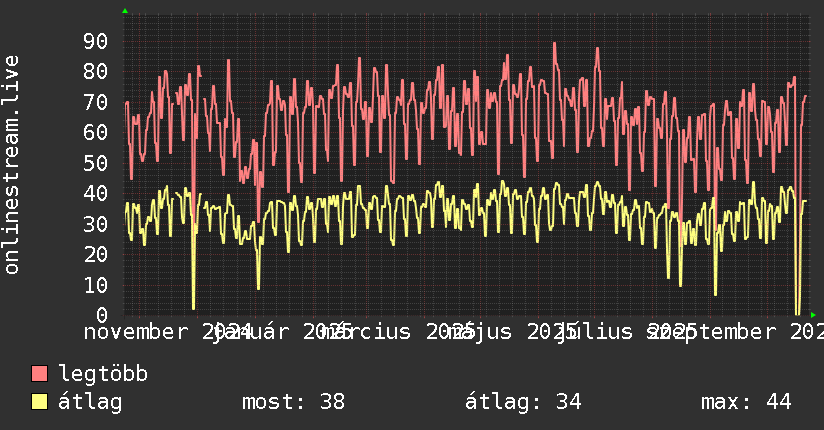Click the y-axis label 90
The height and width of the screenshot is (430, 824).
click(95, 42)
